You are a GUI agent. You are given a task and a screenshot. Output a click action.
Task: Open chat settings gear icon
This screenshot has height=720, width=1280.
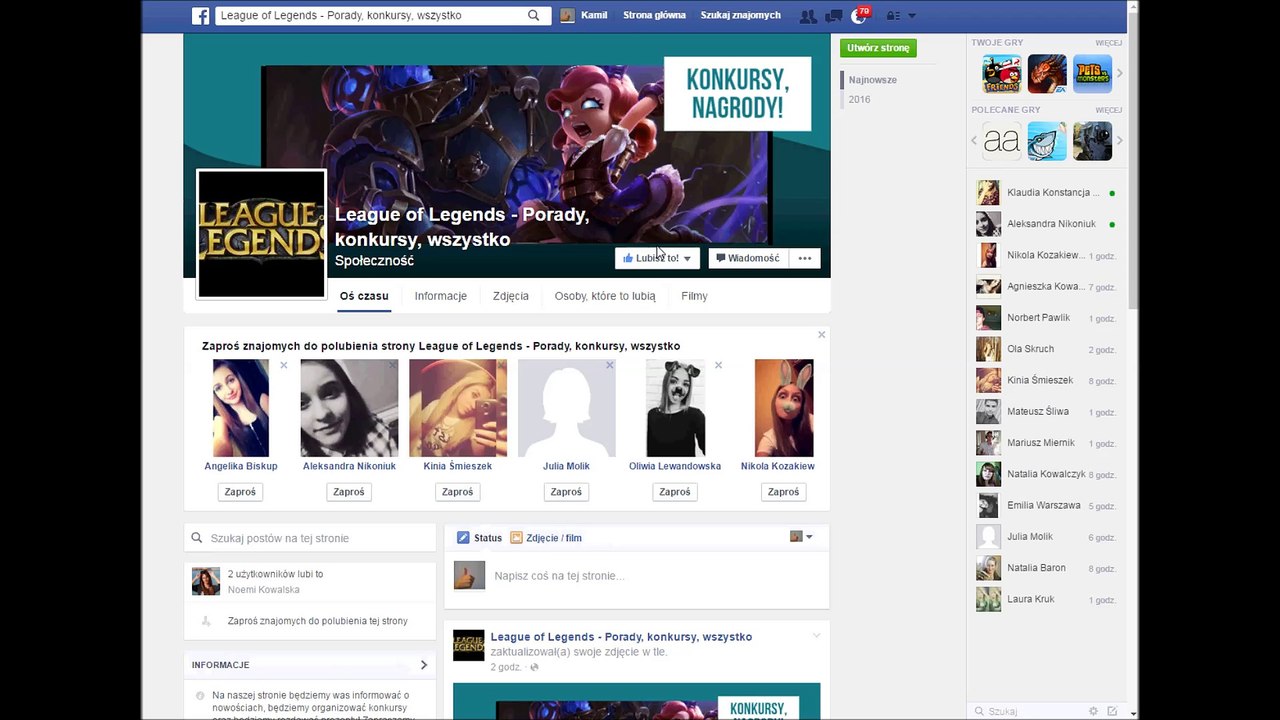click(1093, 711)
